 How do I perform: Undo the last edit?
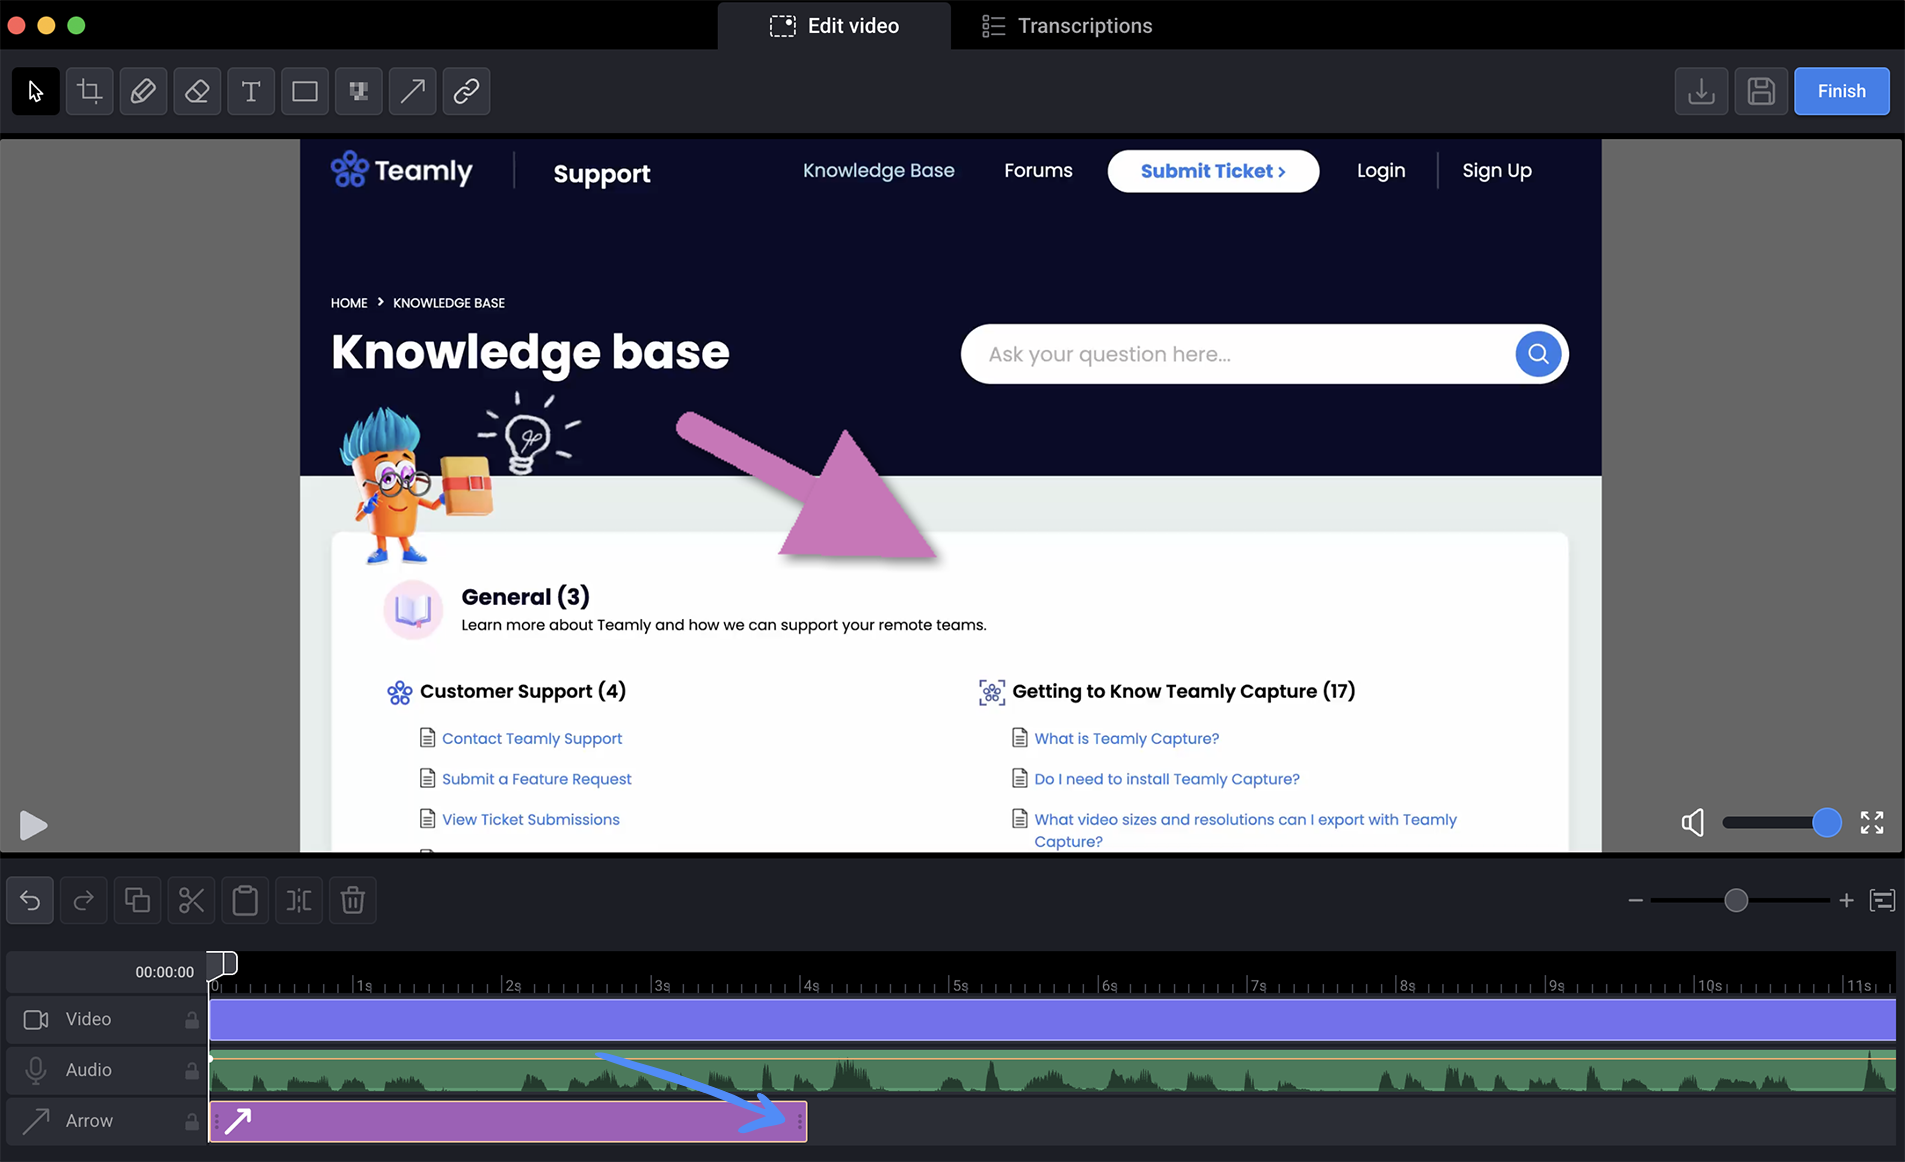tap(30, 900)
